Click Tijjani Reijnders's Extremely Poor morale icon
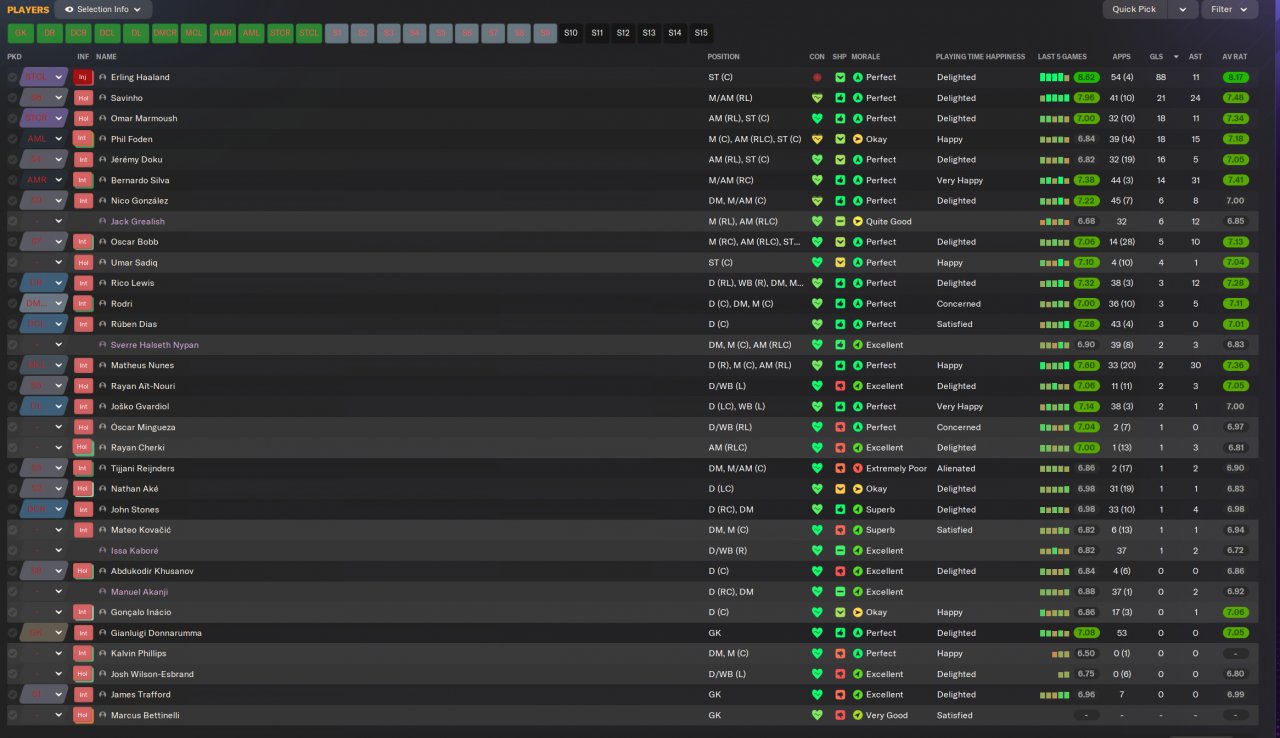1280x738 pixels. [x=857, y=468]
